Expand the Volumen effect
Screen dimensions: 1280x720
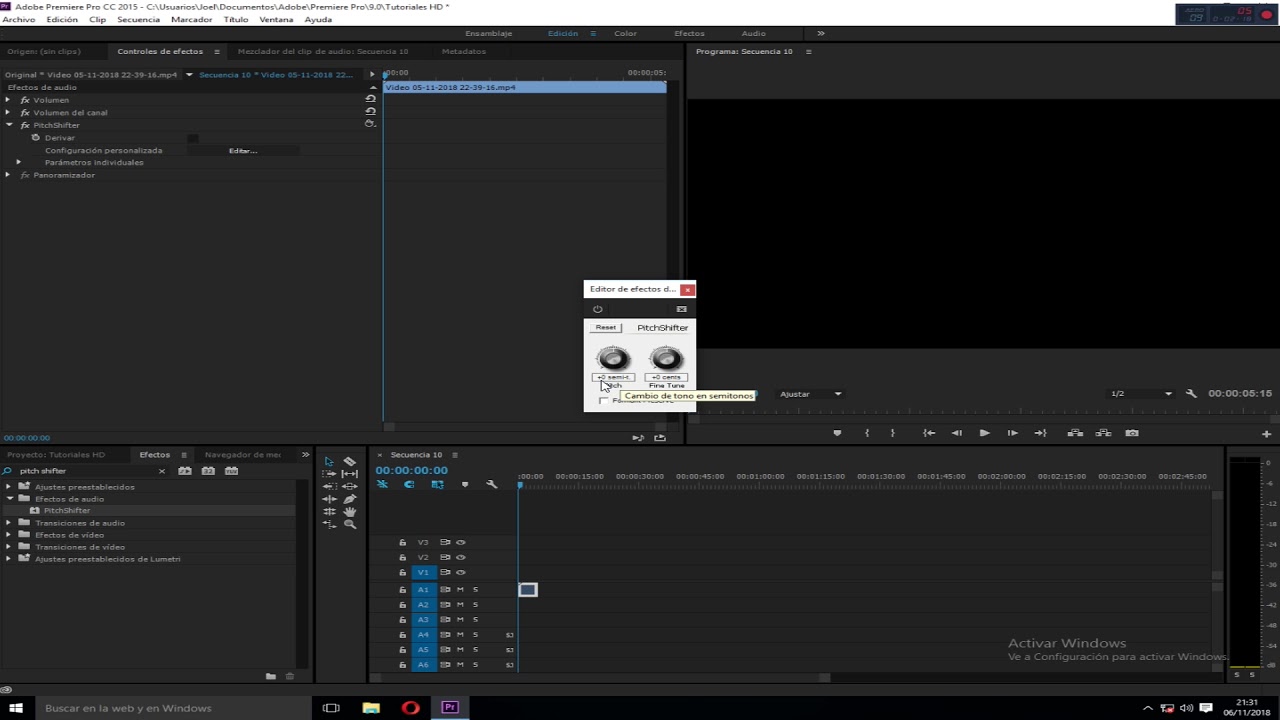[x=8, y=100]
